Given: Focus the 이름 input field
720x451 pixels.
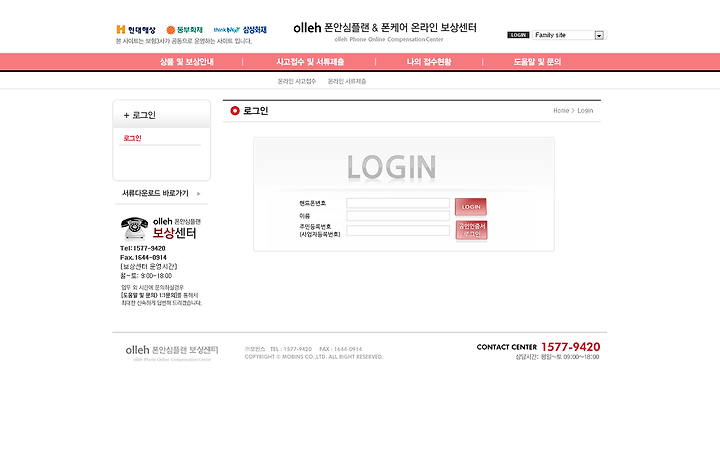Looking at the screenshot, I should (x=398, y=216).
